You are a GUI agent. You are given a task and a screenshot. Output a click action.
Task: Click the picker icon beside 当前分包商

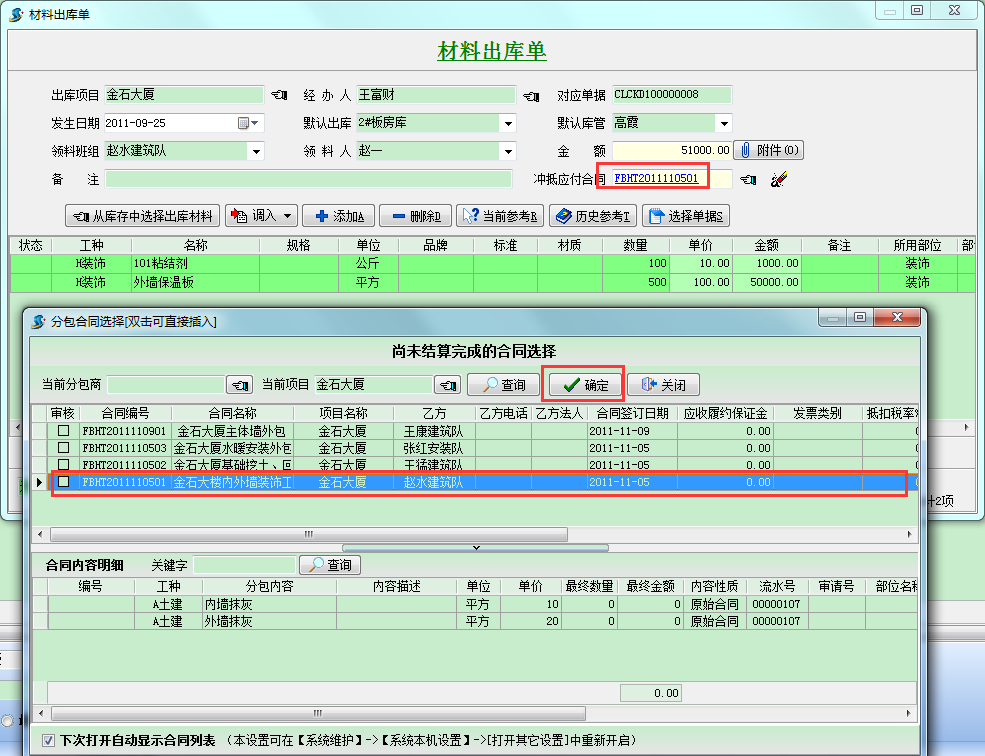[240, 385]
